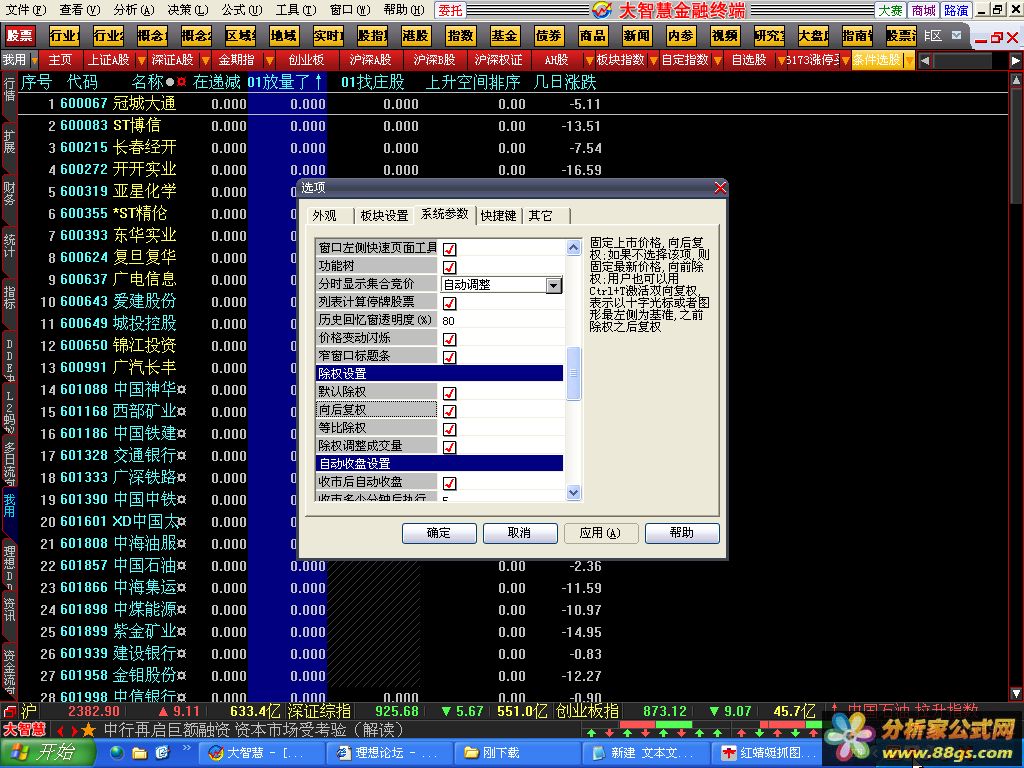The height and width of the screenshot is (768, 1024).
Task: Toggle 窗口左侧快速页面工具 checkbox
Action: click(x=449, y=249)
